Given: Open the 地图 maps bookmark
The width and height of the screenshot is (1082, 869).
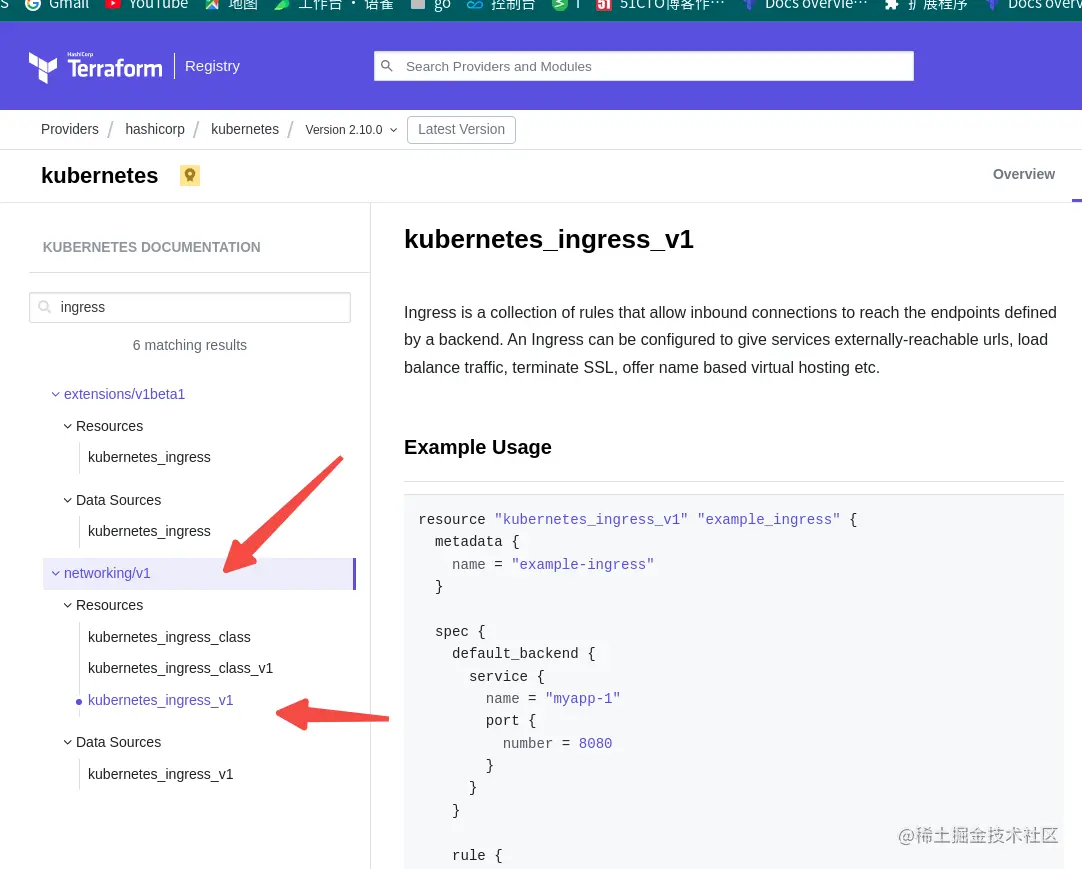Looking at the screenshot, I should pos(232,6).
